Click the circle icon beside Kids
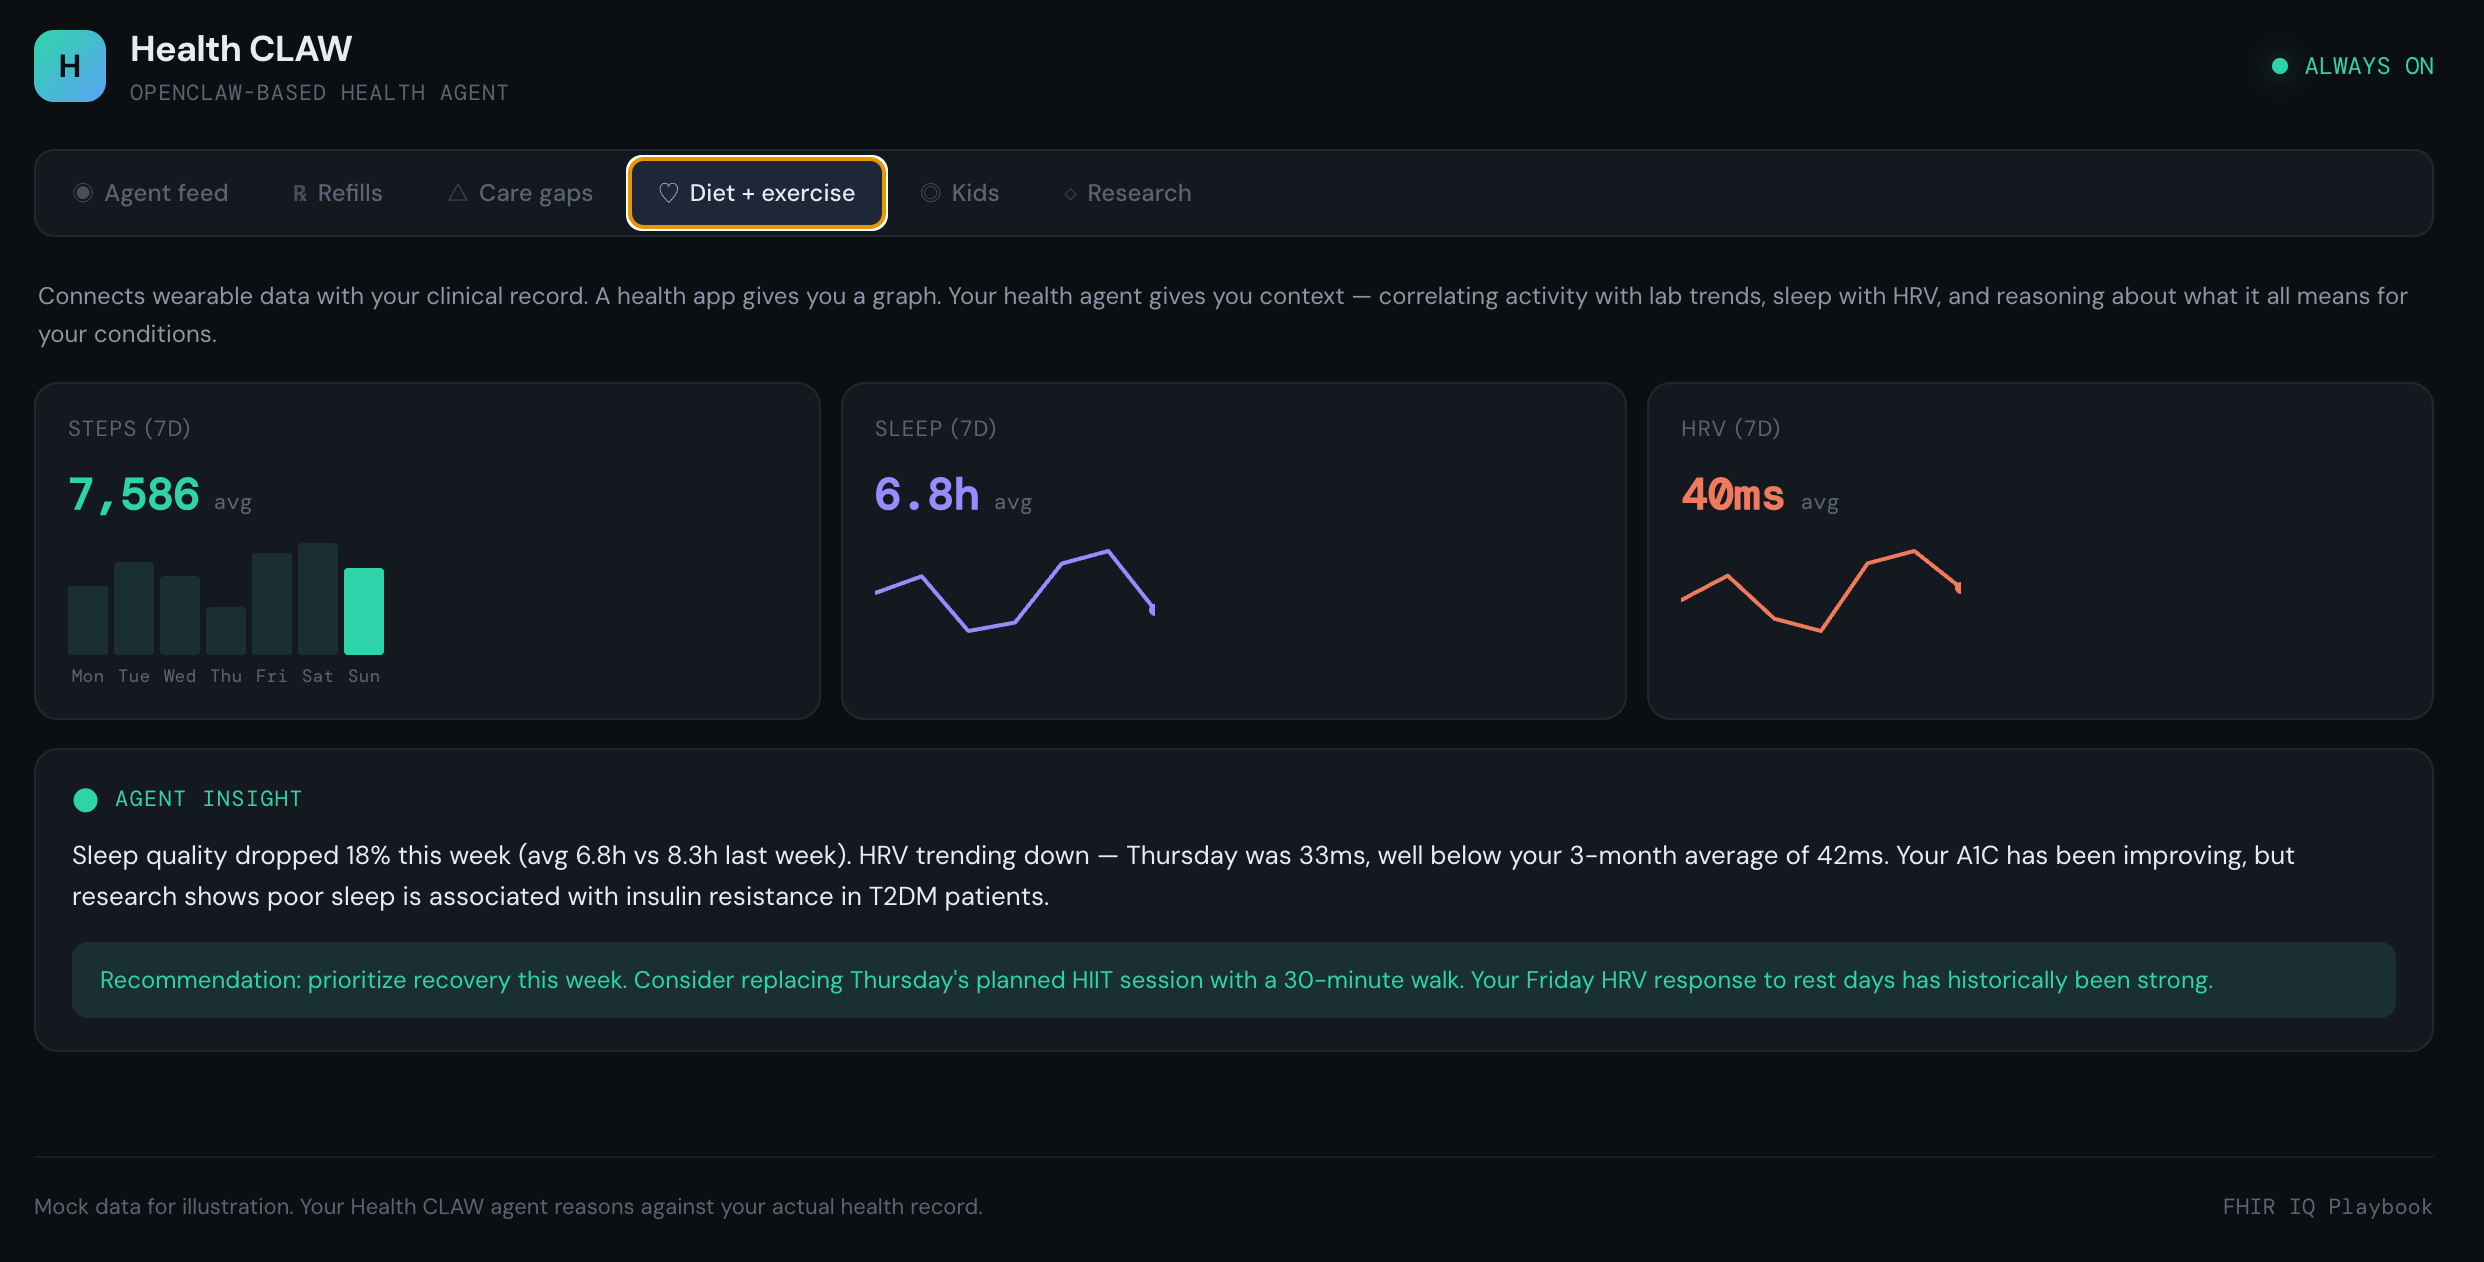 930,193
